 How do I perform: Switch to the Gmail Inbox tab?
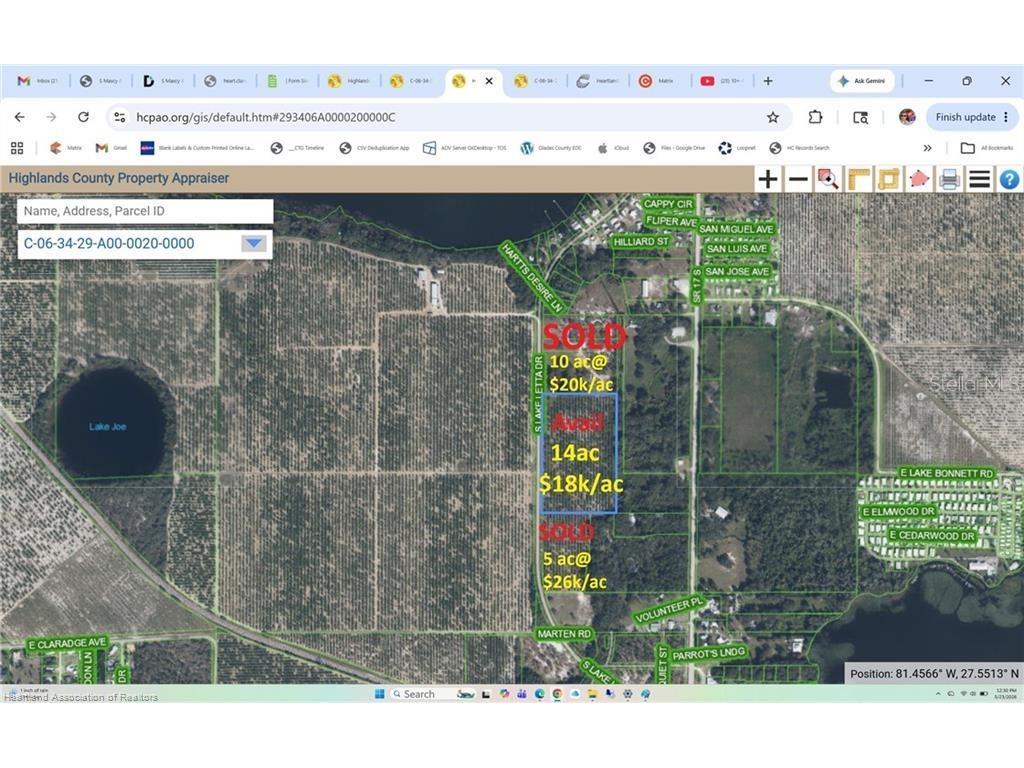click(37, 81)
